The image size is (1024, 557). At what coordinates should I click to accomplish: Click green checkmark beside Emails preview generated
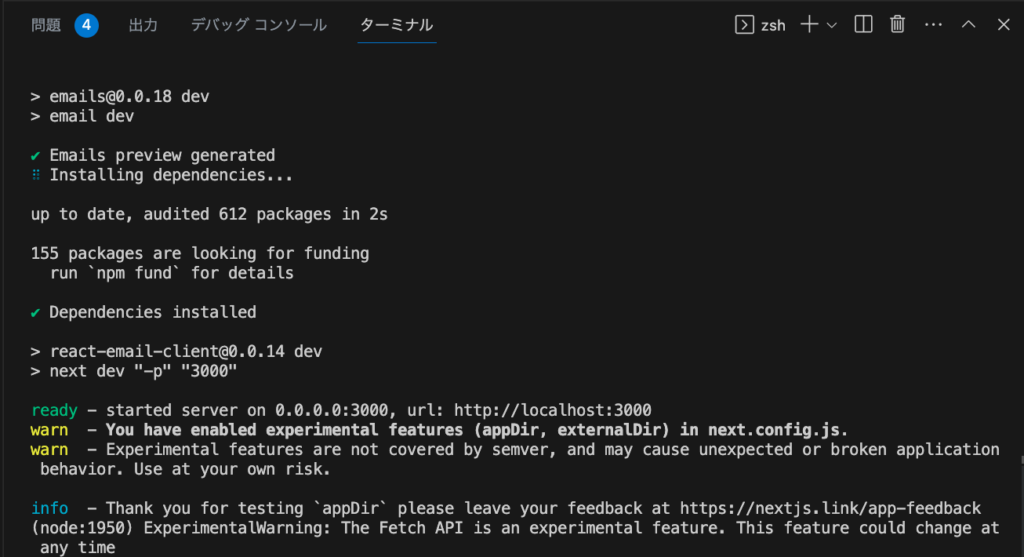[35, 155]
